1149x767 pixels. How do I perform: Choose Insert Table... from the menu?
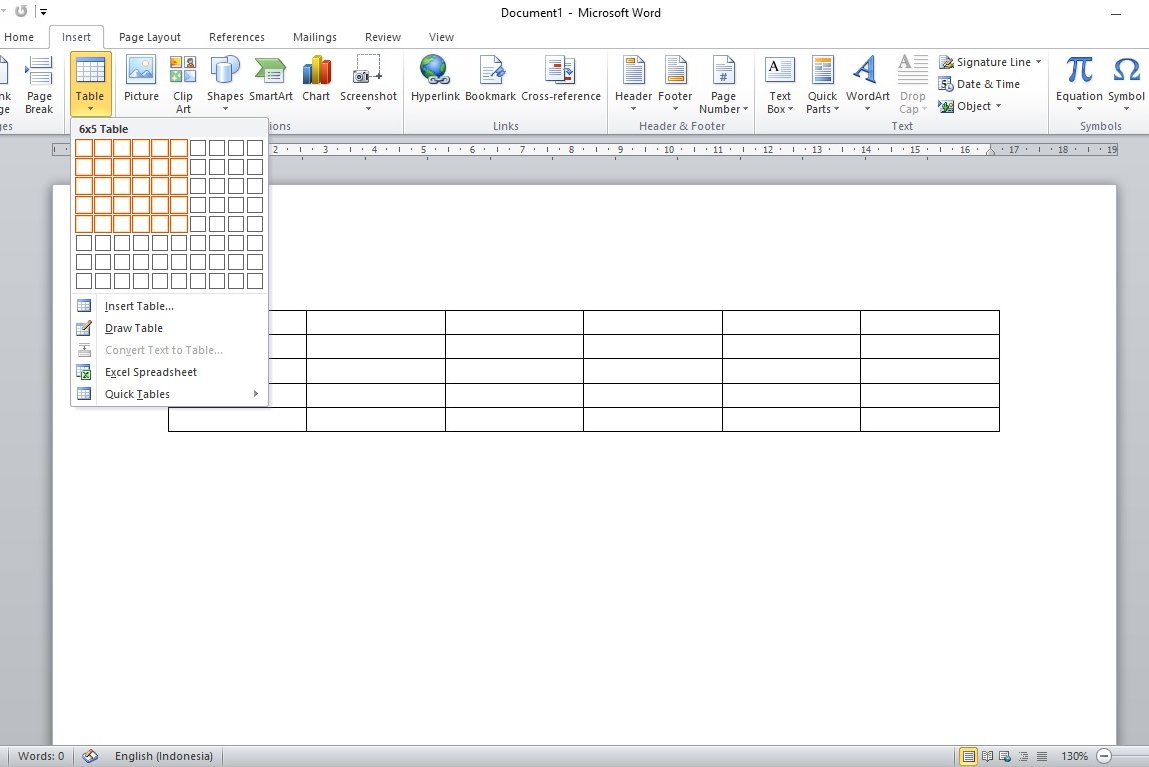click(139, 306)
